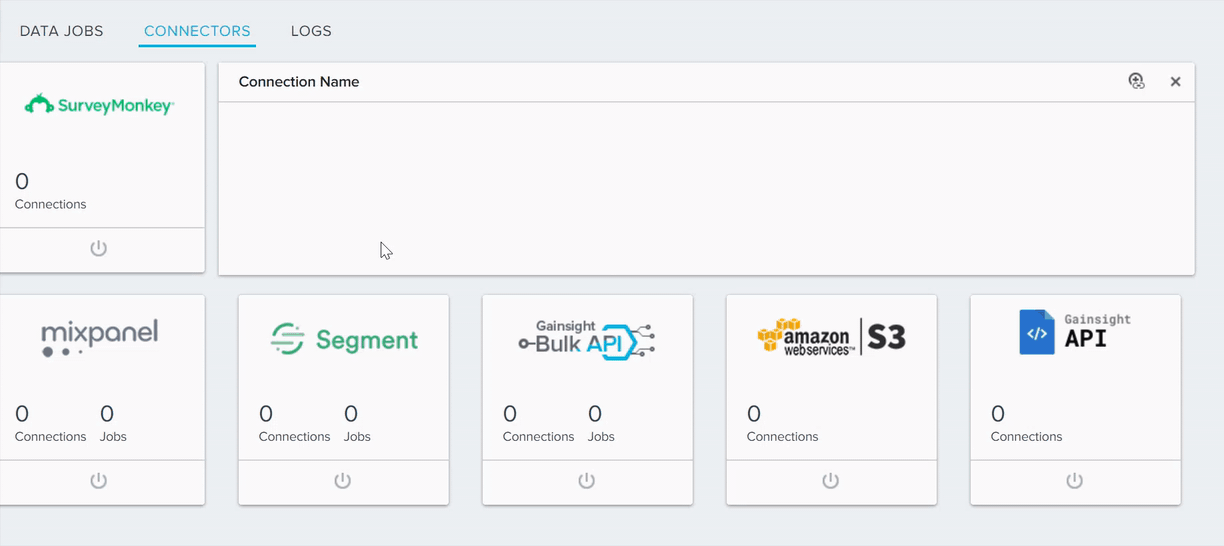Screen dimensions: 1224x546
Task: Click the Gainsight API logo
Action: [1075, 332]
